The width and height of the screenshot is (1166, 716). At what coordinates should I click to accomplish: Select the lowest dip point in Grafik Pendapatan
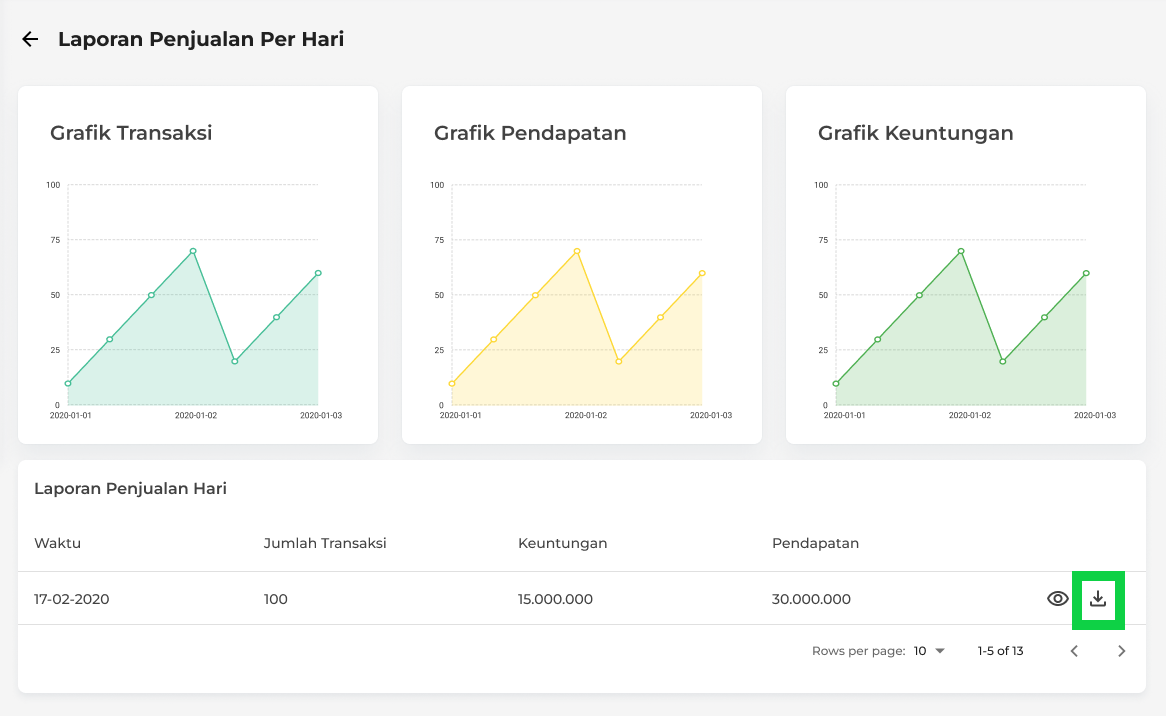619,361
